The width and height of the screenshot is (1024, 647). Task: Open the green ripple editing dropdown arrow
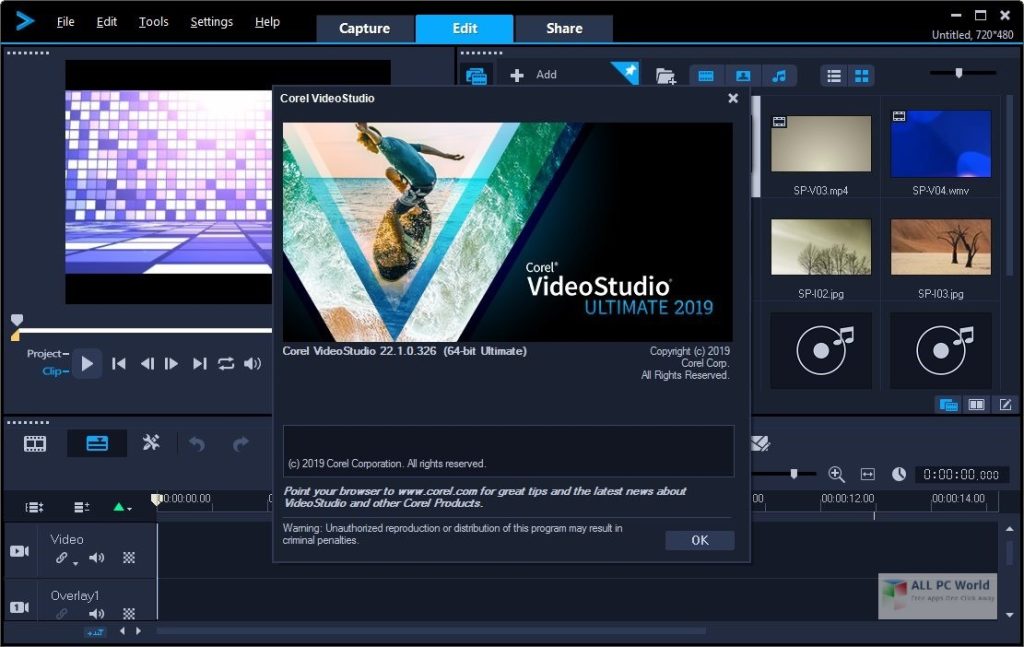pyautogui.click(x=130, y=508)
